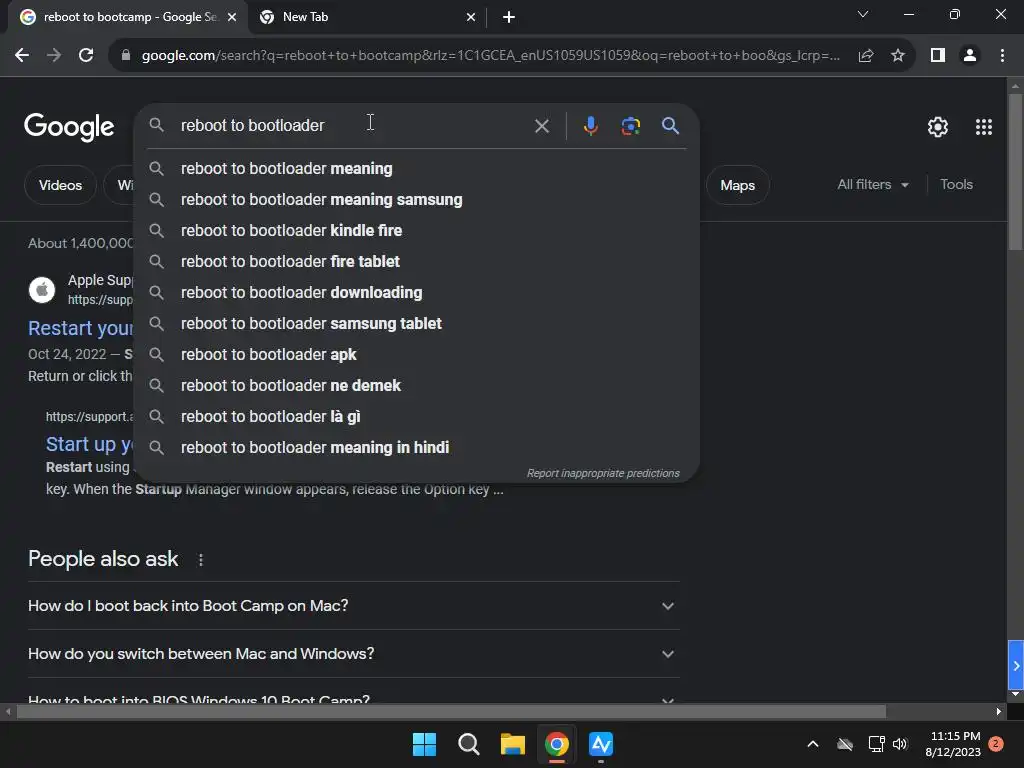This screenshot has width=1024, height=768.
Task: Click the blue side expand arrow
Action: 1016,665
